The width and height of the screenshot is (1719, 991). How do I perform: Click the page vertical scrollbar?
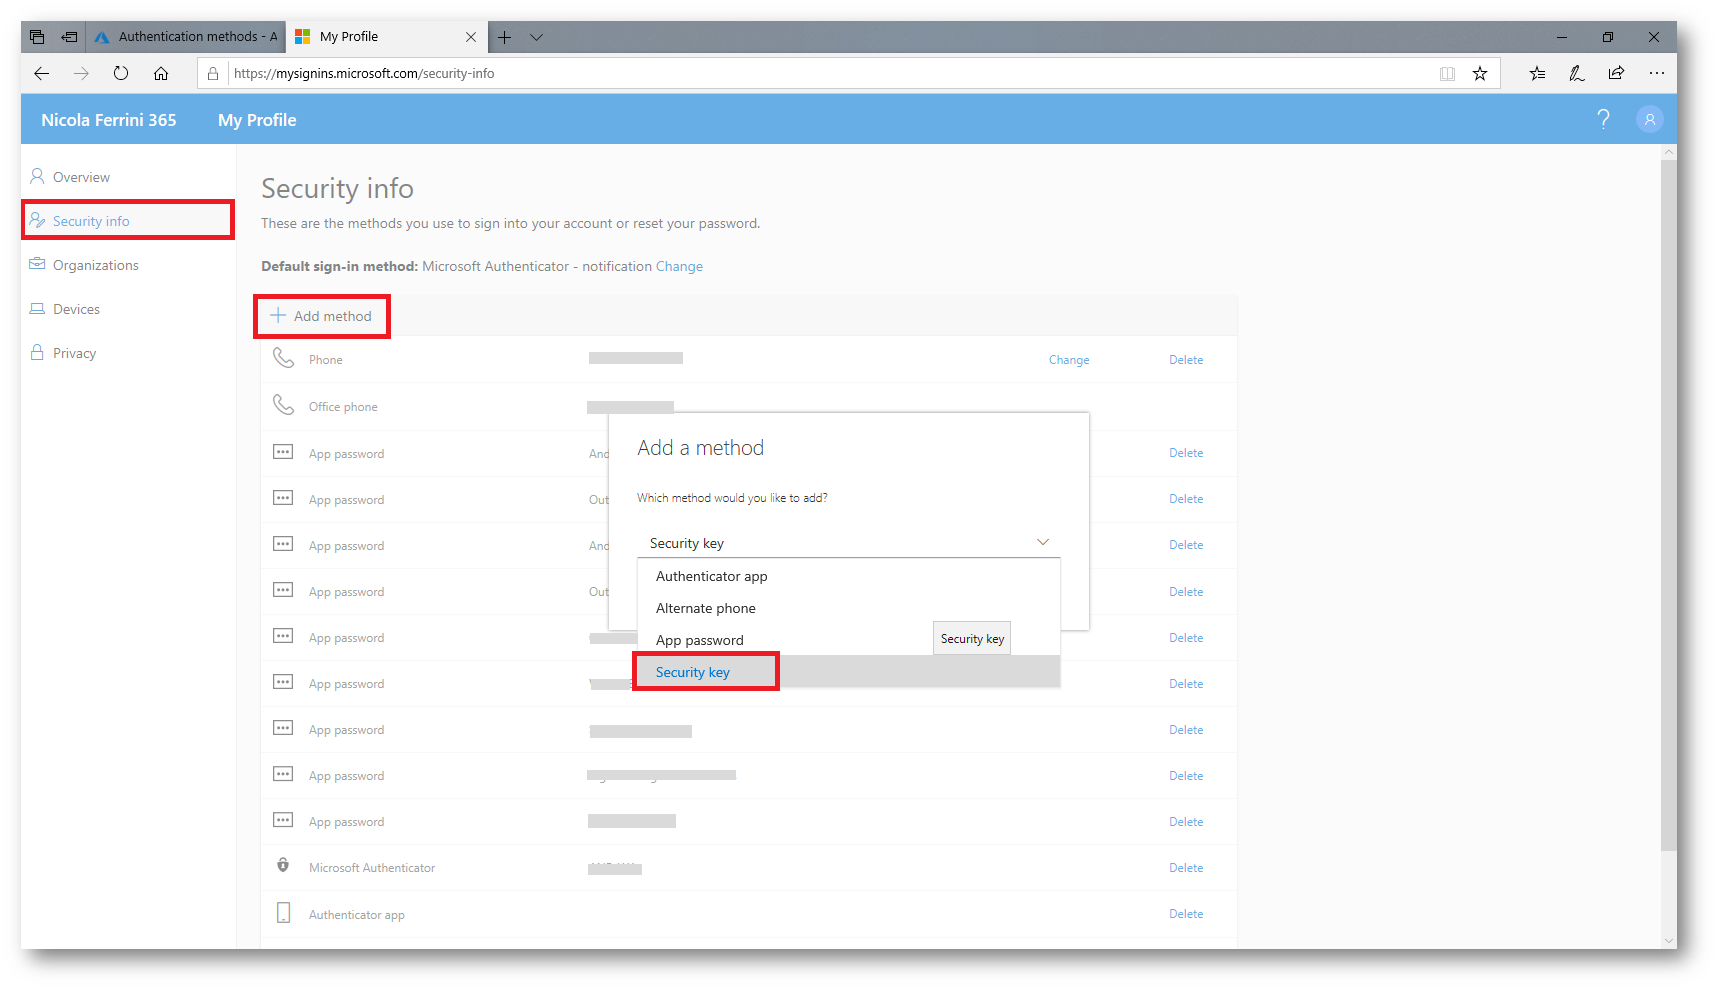tap(1668, 505)
